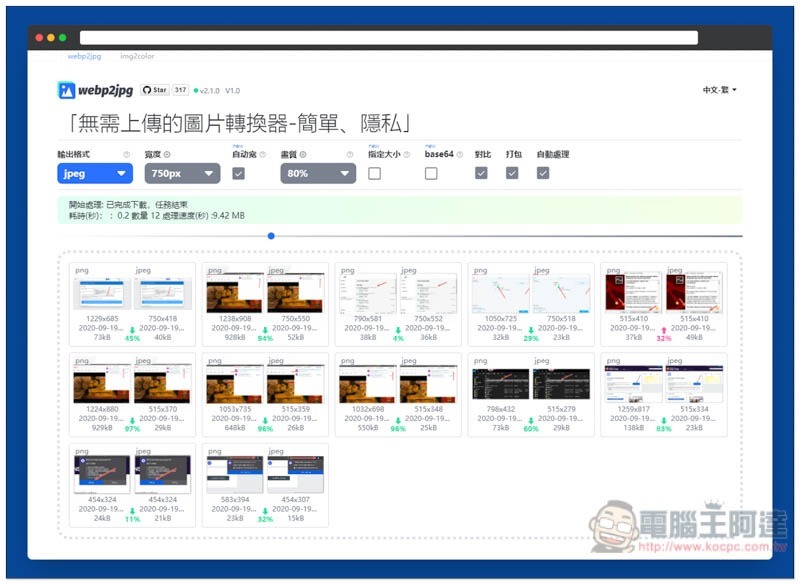
Task: Open the jpeg output format dropdown
Action: pyautogui.click(x=95, y=173)
